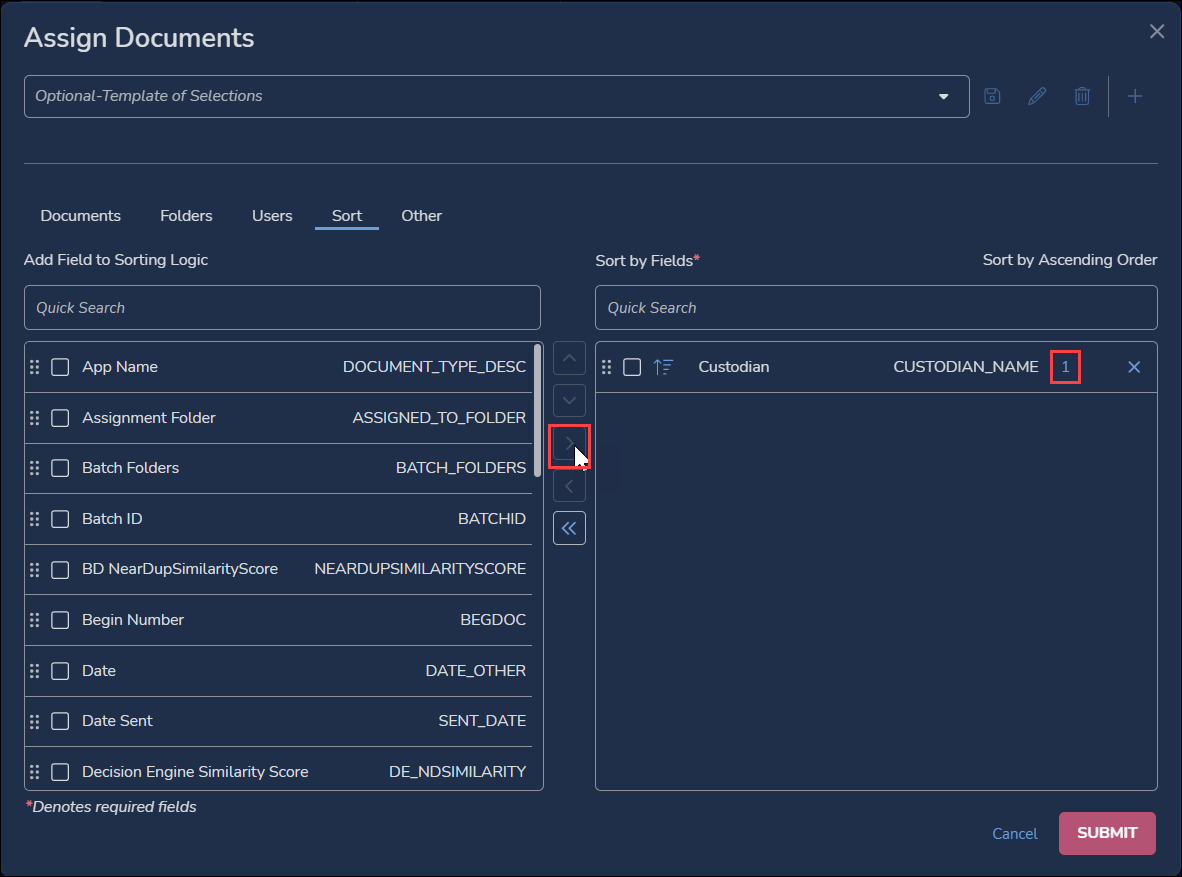Click the Quick Search field above the sorting list

[282, 307]
